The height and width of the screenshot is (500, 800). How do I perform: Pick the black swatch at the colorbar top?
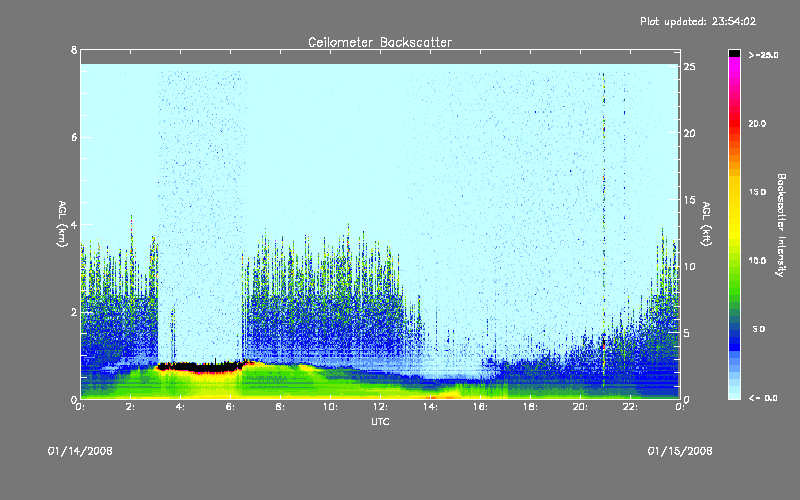point(734,53)
